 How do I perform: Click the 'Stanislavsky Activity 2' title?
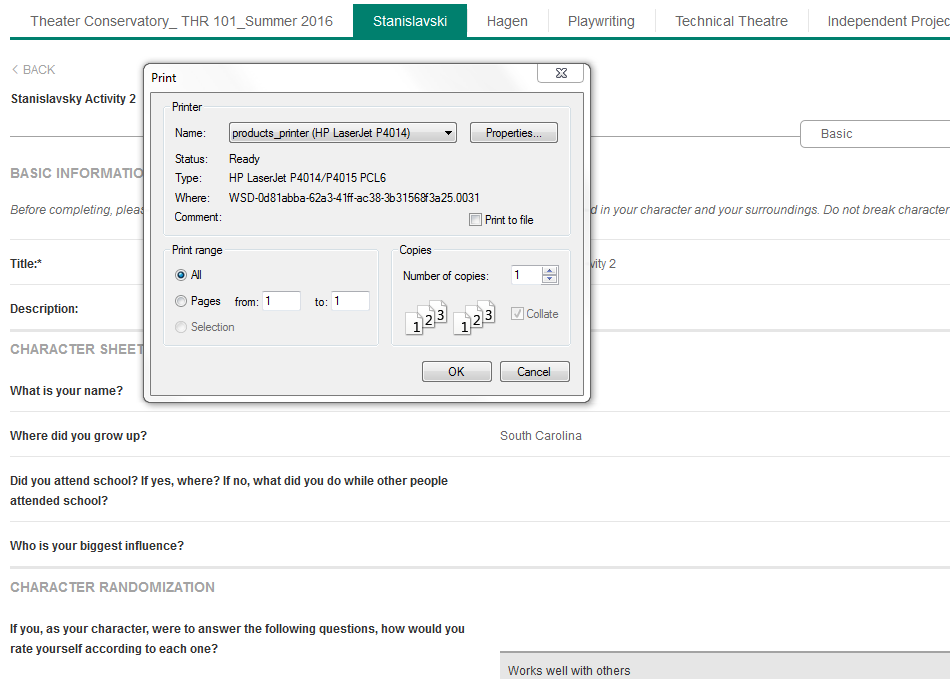tap(73, 99)
